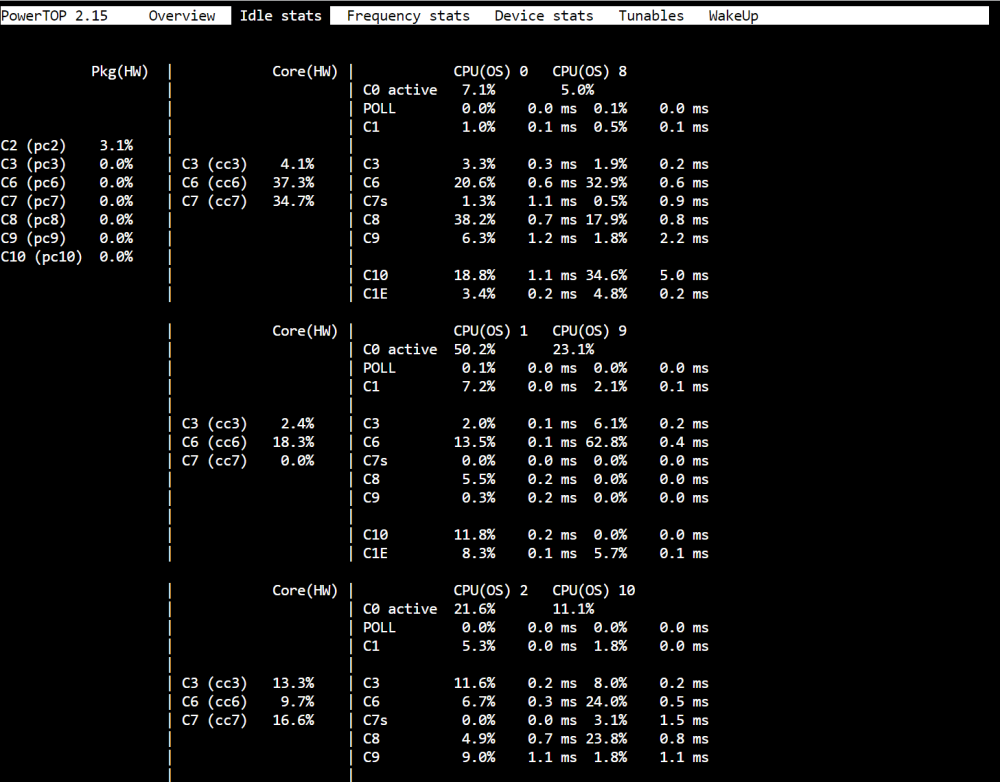The image size is (1000, 782).
Task: Click the 5.5% C8 value for CPU 1
Action: (x=478, y=479)
